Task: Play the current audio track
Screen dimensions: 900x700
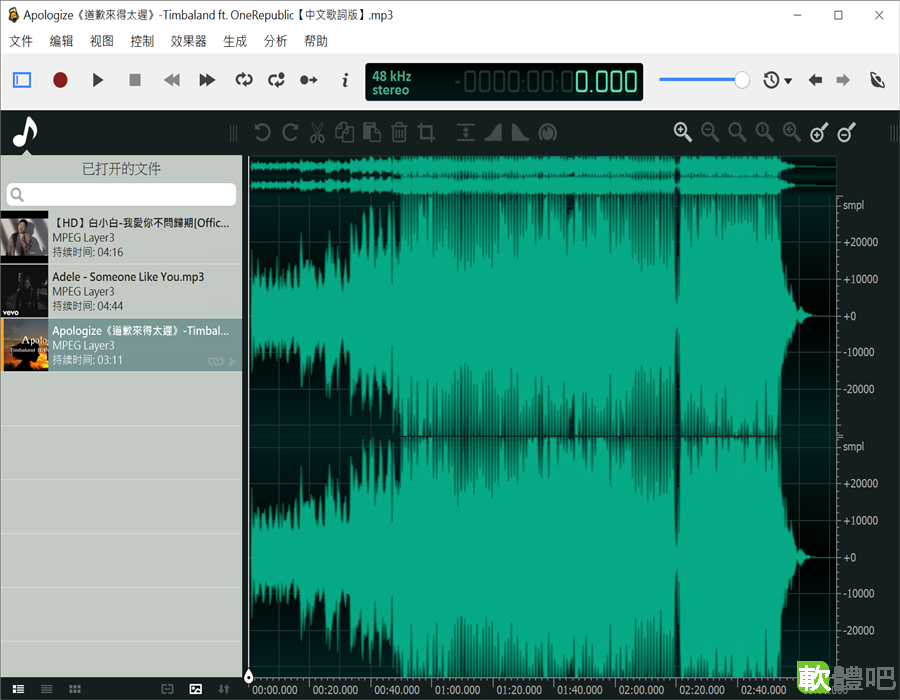Action: (x=98, y=80)
